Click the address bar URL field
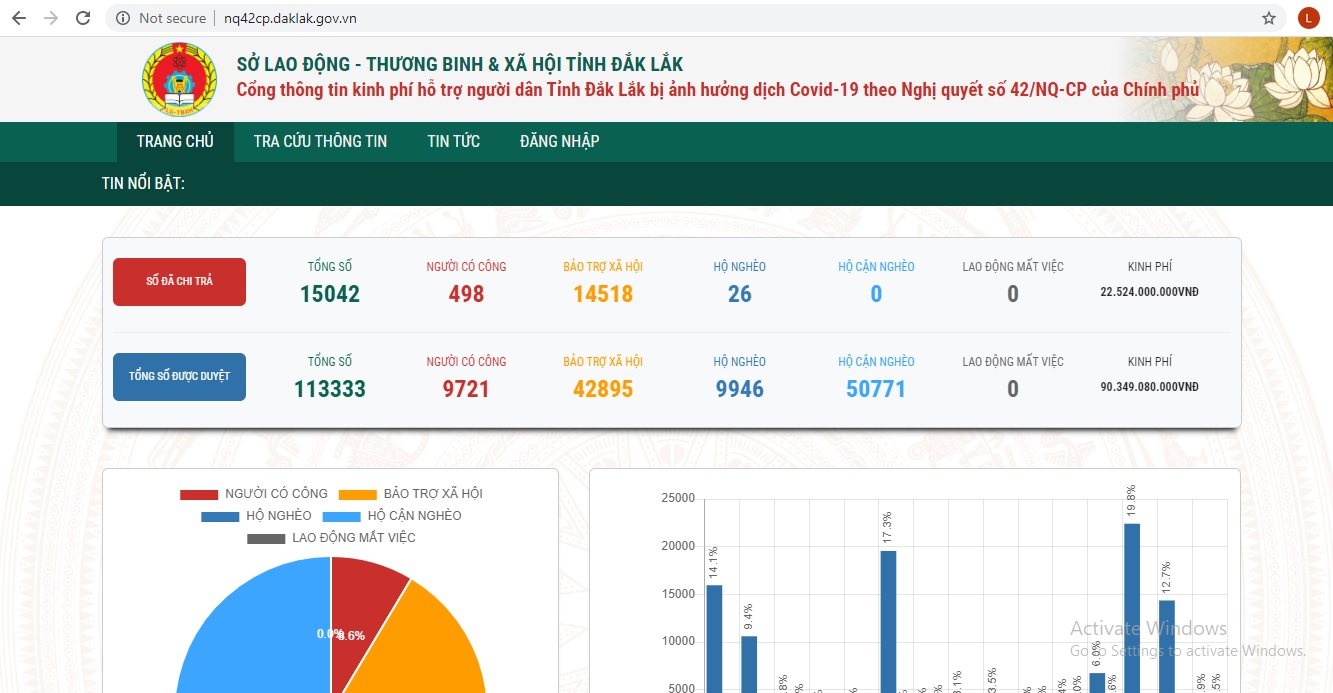The image size is (1333, 693). [x=700, y=18]
